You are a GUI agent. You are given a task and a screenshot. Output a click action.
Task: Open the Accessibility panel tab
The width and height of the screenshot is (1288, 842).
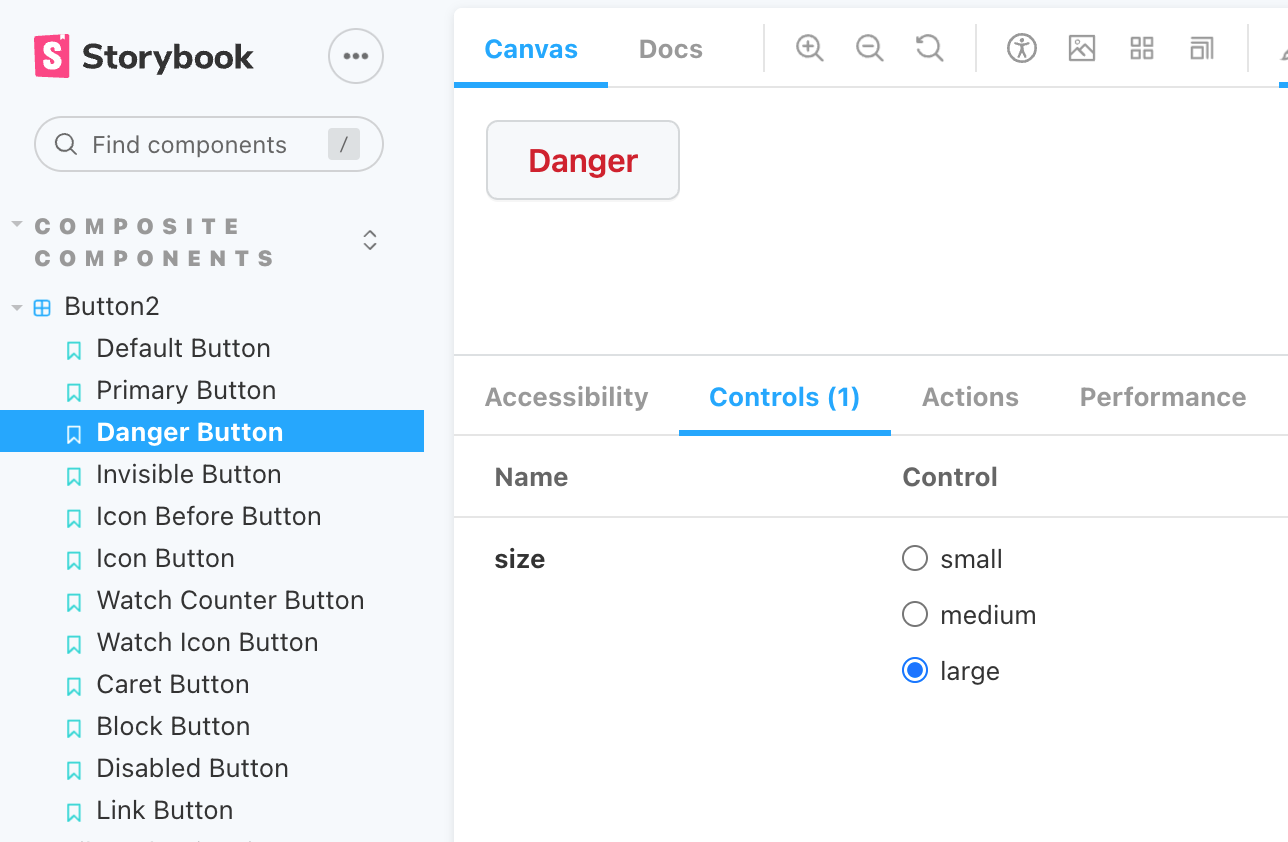(566, 397)
